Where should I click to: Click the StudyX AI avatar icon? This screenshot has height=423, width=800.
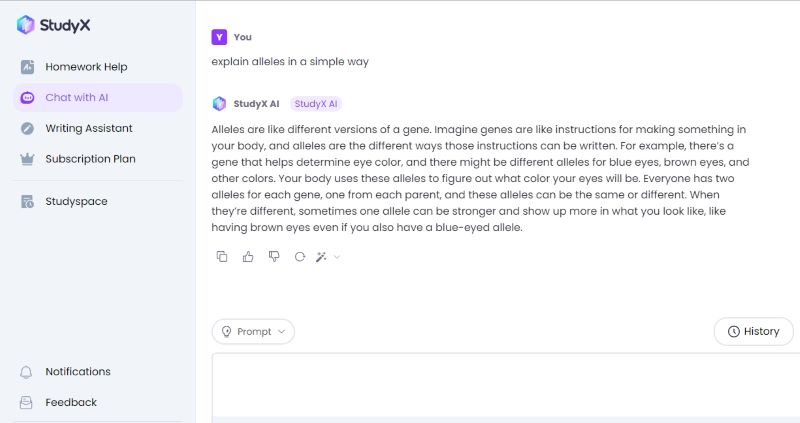point(219,103)
